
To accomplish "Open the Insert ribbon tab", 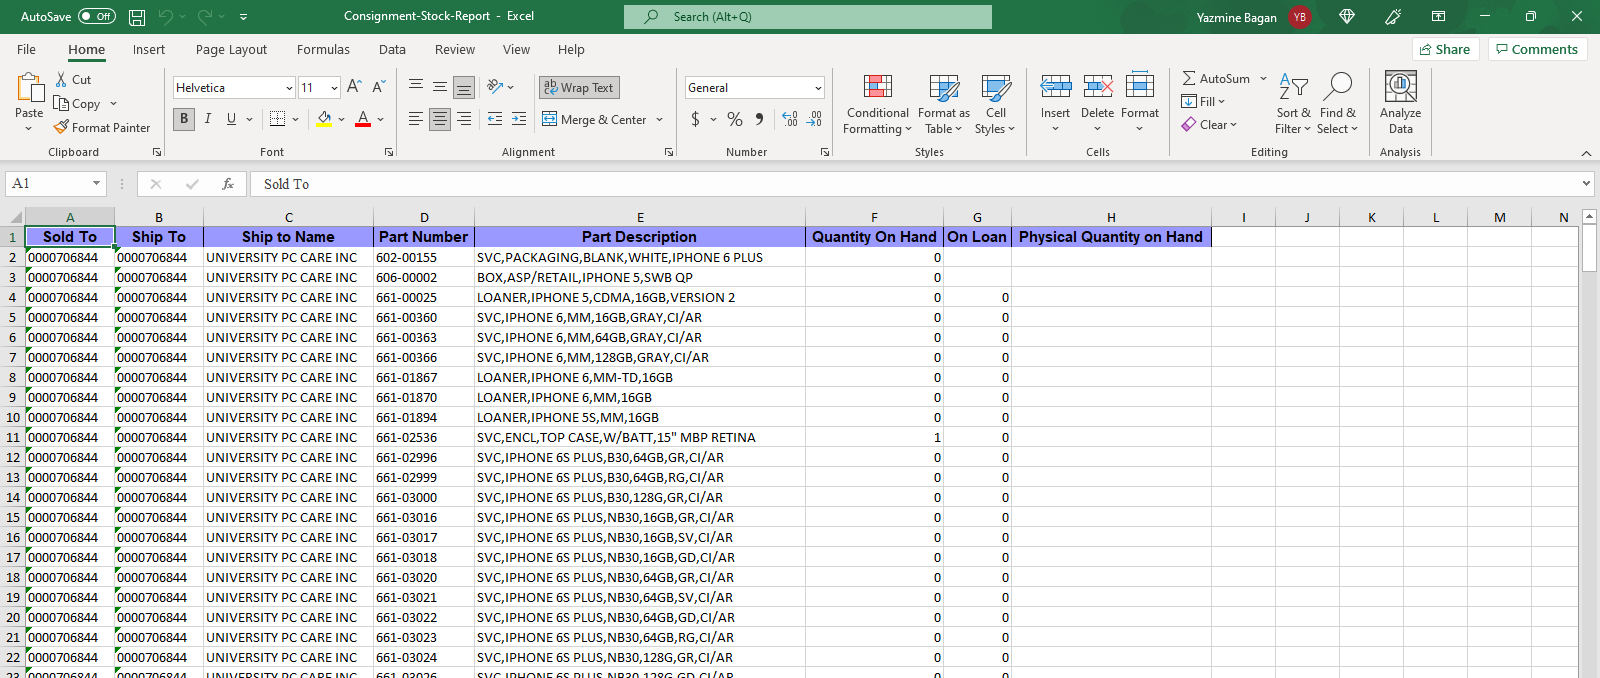I will 149,50.
